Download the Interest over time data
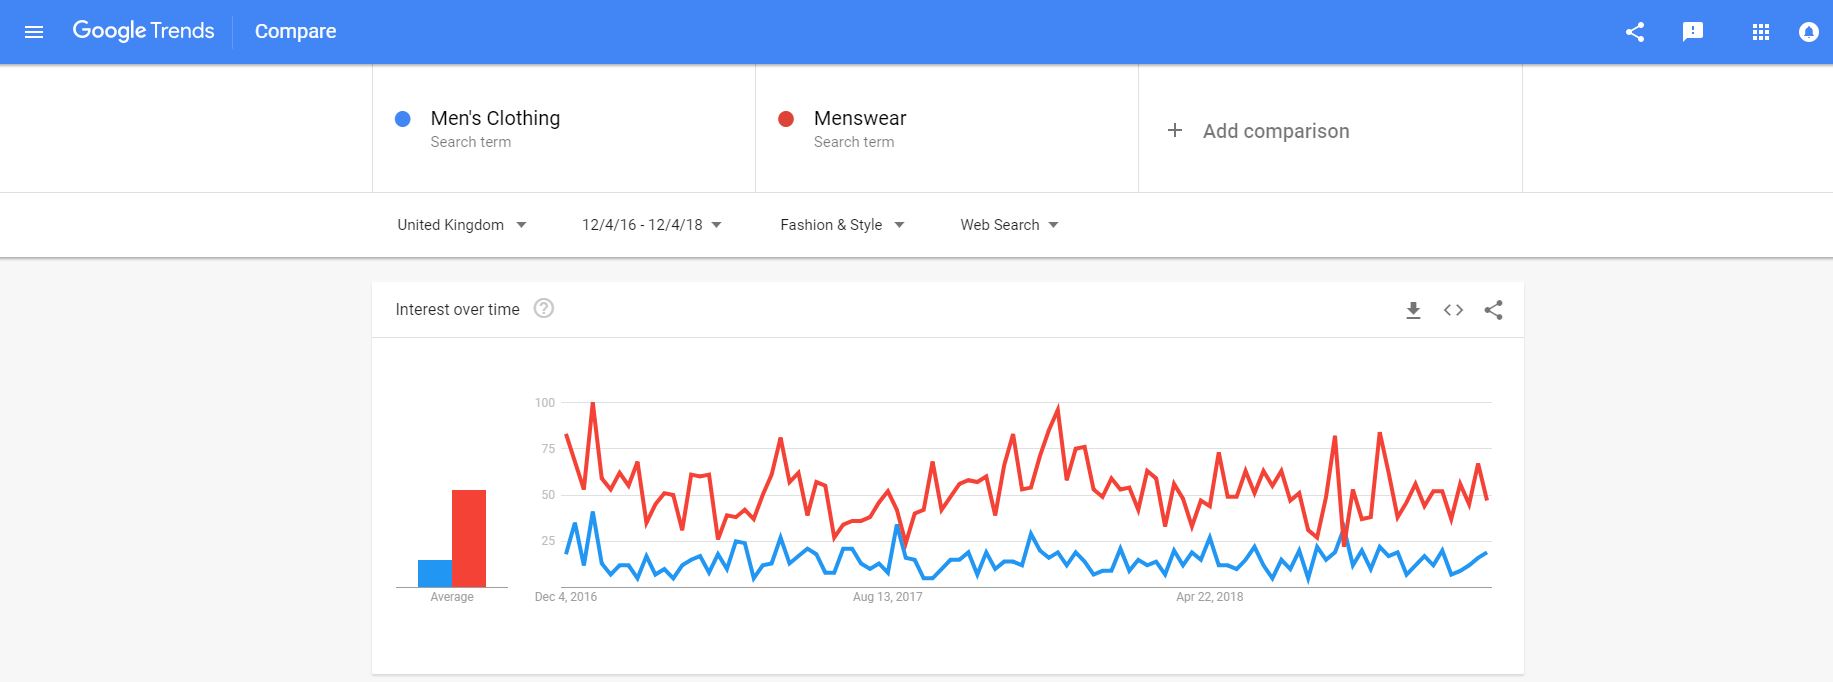 pos(1413,310)
